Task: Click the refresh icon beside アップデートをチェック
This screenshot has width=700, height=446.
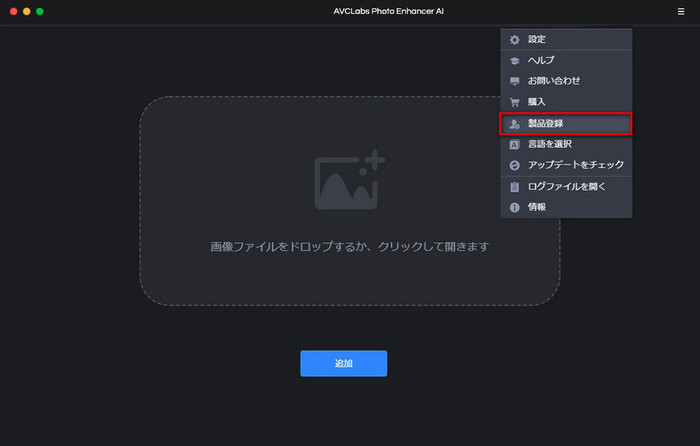Action: [x=514, y=165]
